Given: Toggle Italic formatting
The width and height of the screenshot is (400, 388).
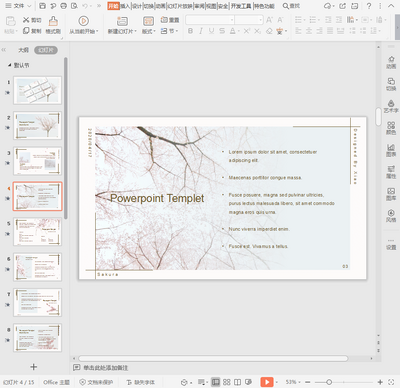Looking at the screenshot, I should coord(201,31).
